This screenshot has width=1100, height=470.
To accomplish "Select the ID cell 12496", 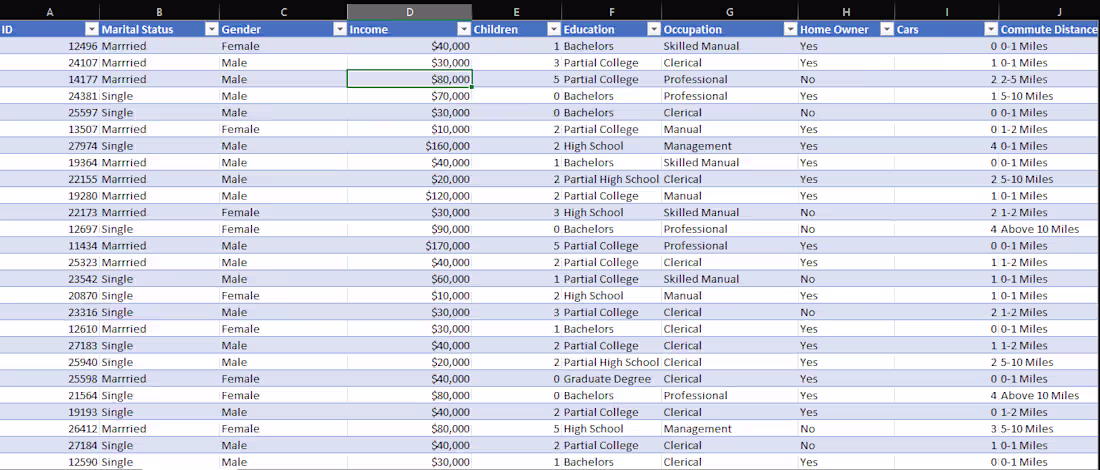I will [49, 46].
